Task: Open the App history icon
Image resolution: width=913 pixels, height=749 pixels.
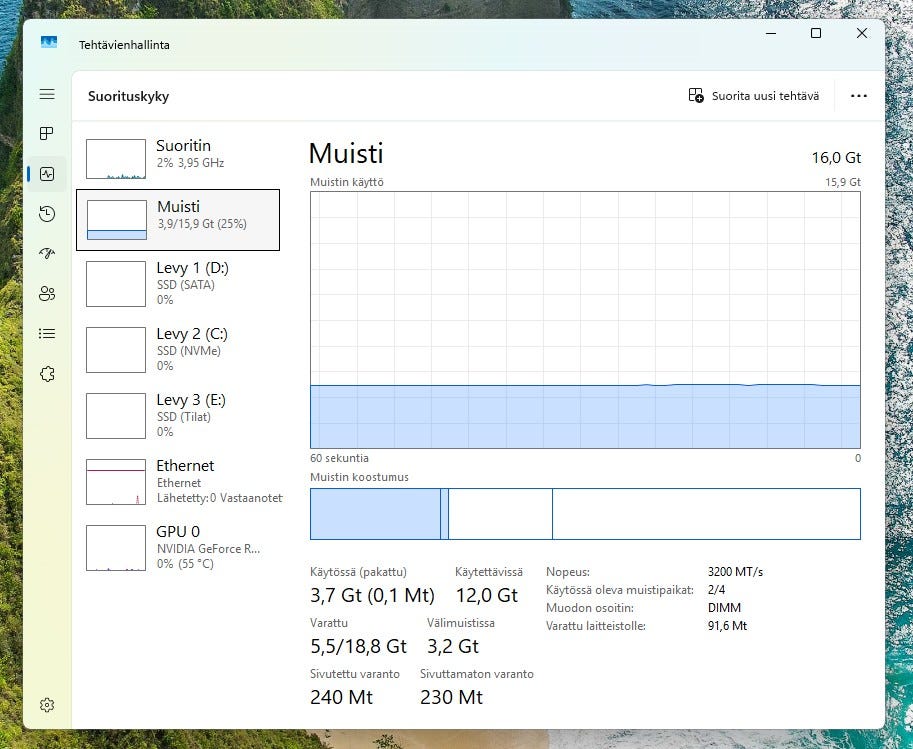Action: click(x=47, y=214)
